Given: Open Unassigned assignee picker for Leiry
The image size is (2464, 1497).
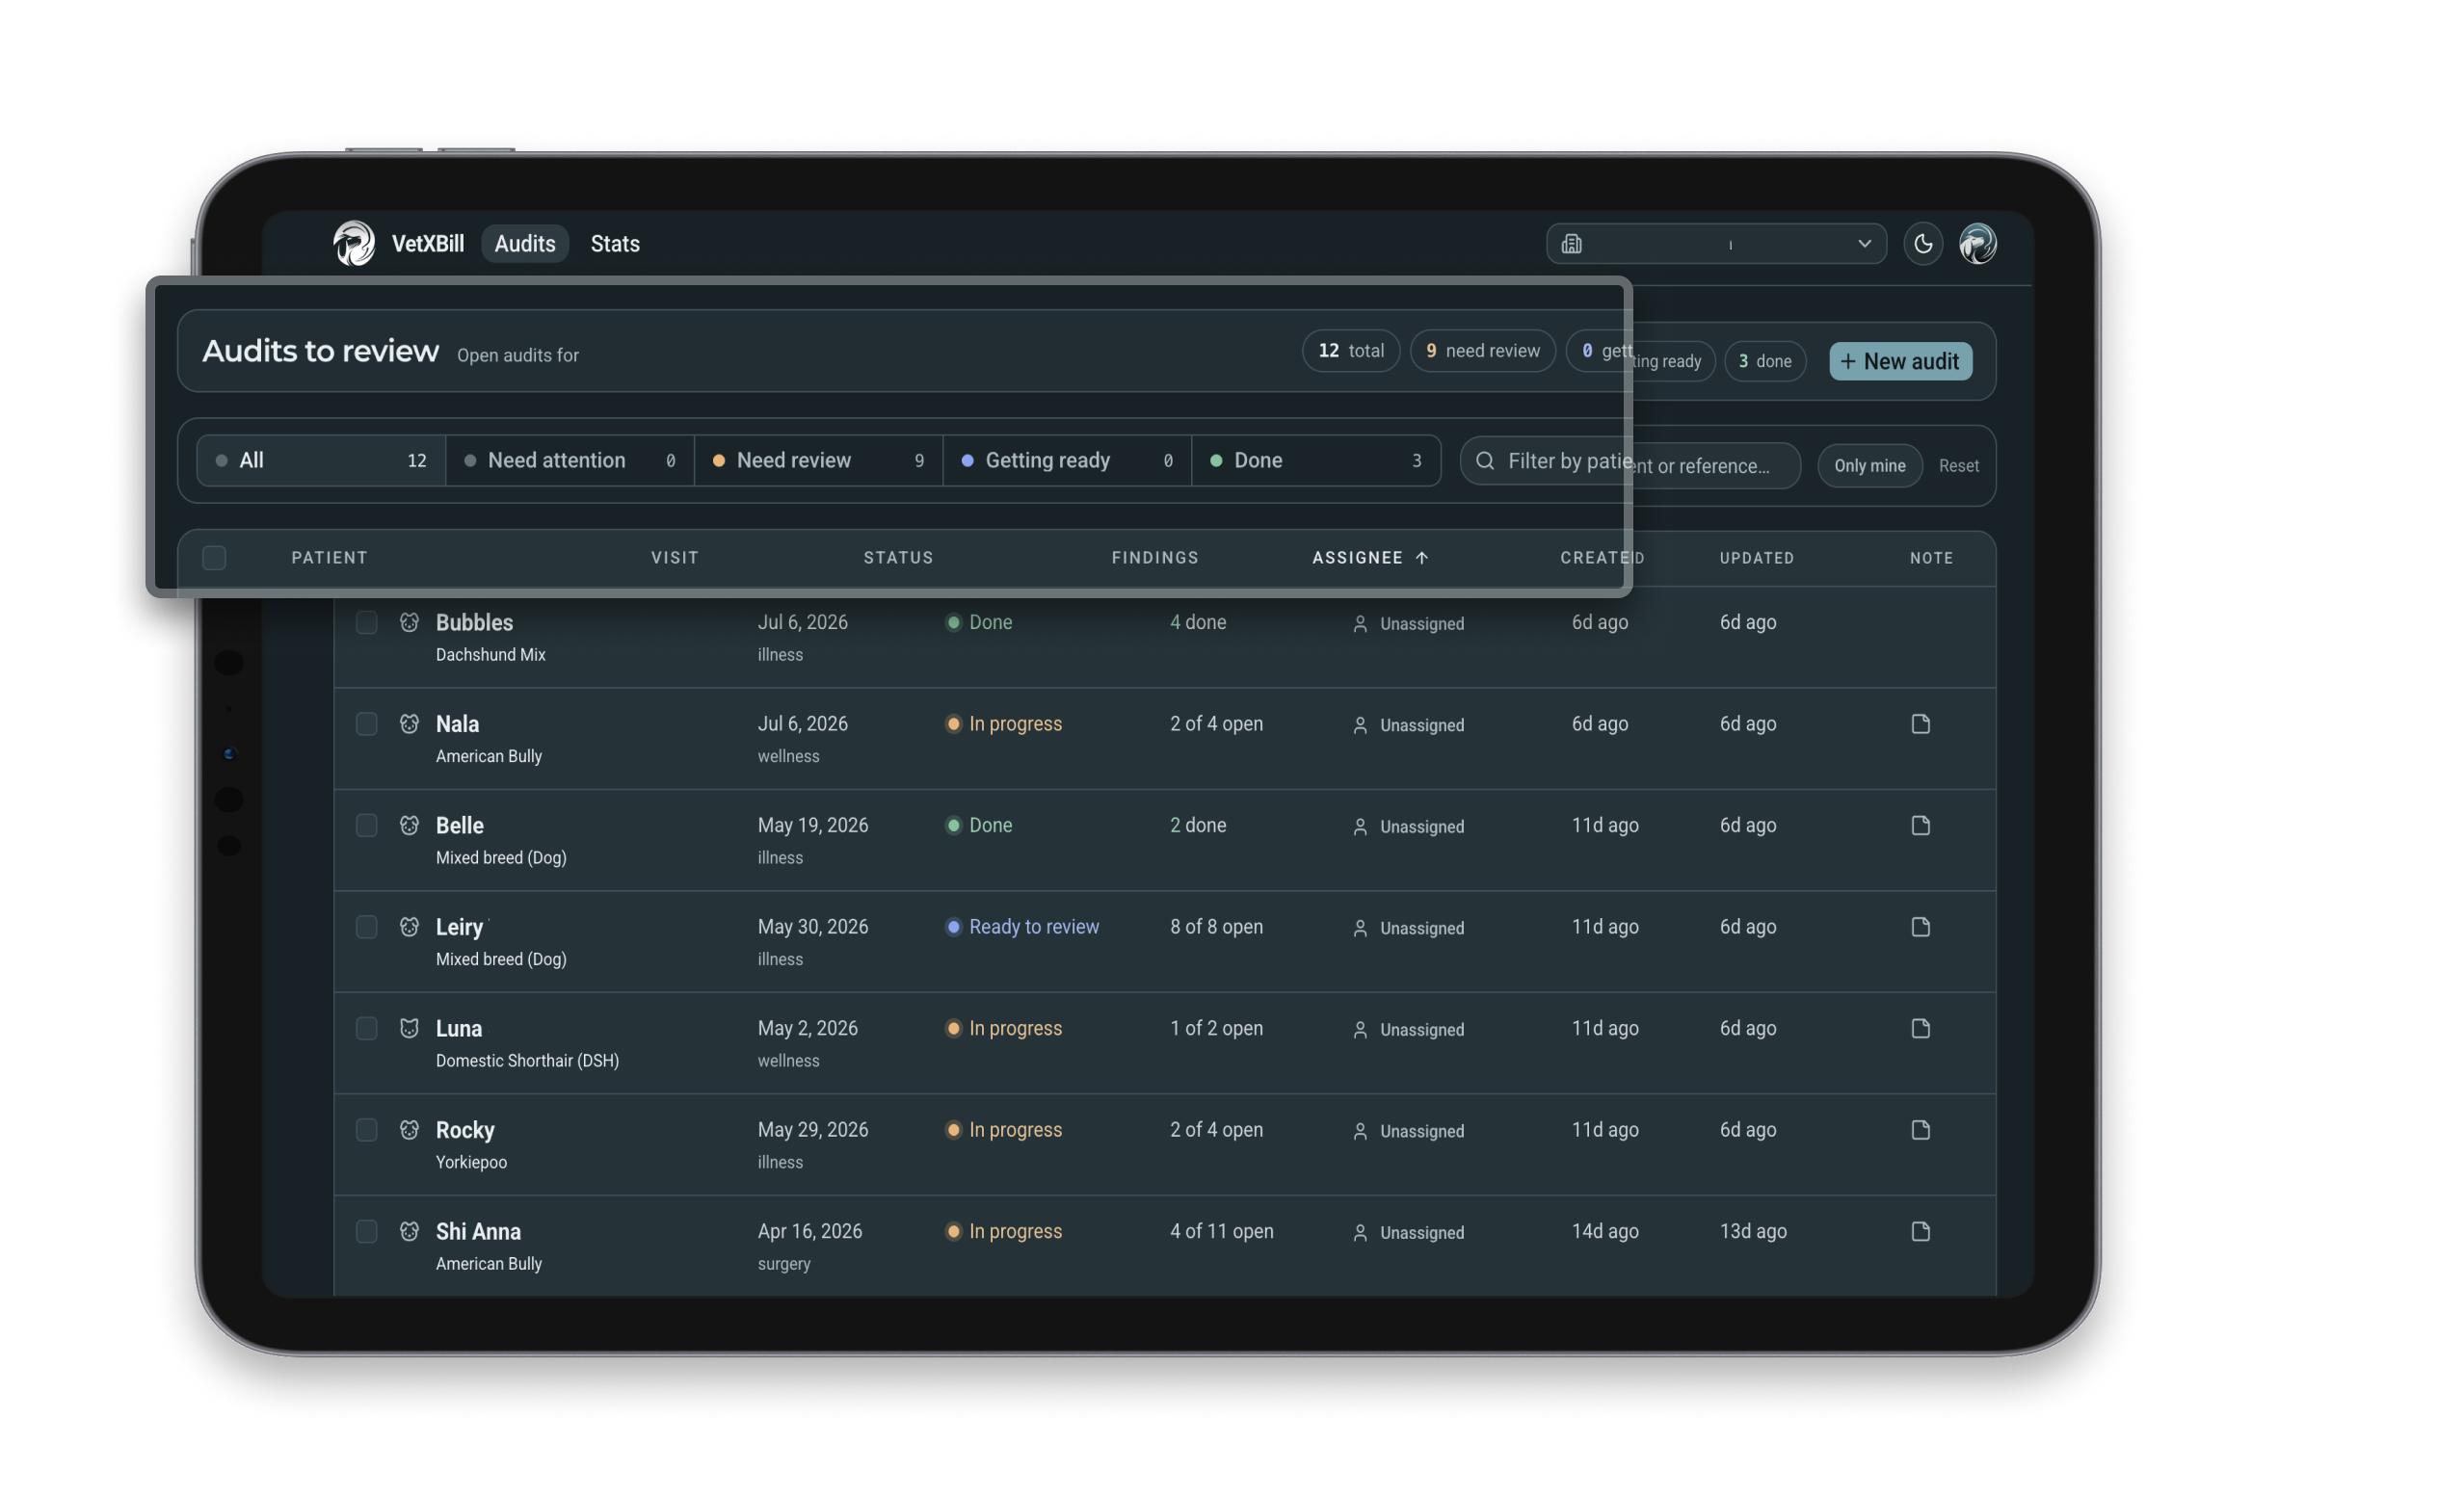Looking at the screenshot, I should coord(1408,928).
